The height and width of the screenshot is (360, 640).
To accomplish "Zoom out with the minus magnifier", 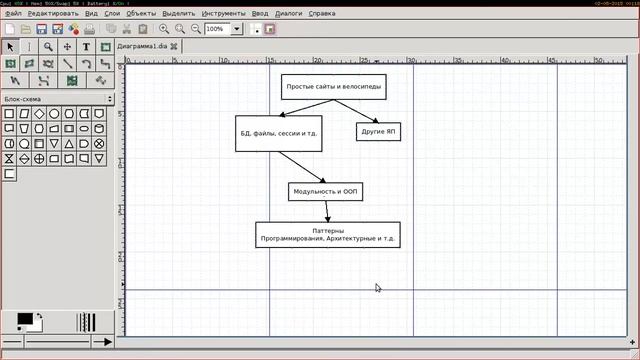I will [196, 29].
